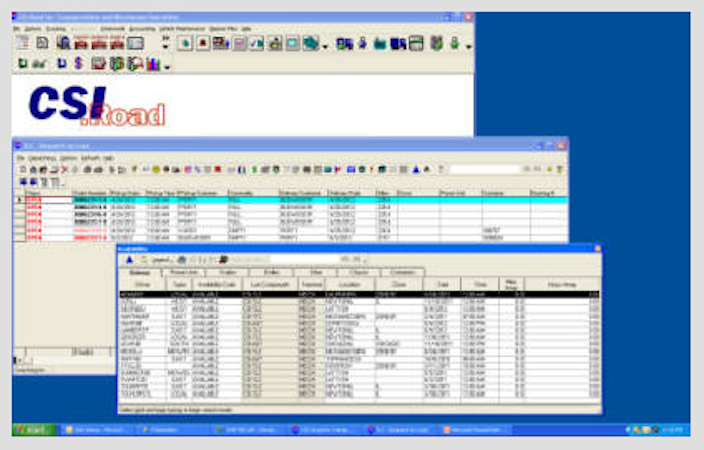Click the red stop square button in CSI toolbar

click(x=202, y=43)
